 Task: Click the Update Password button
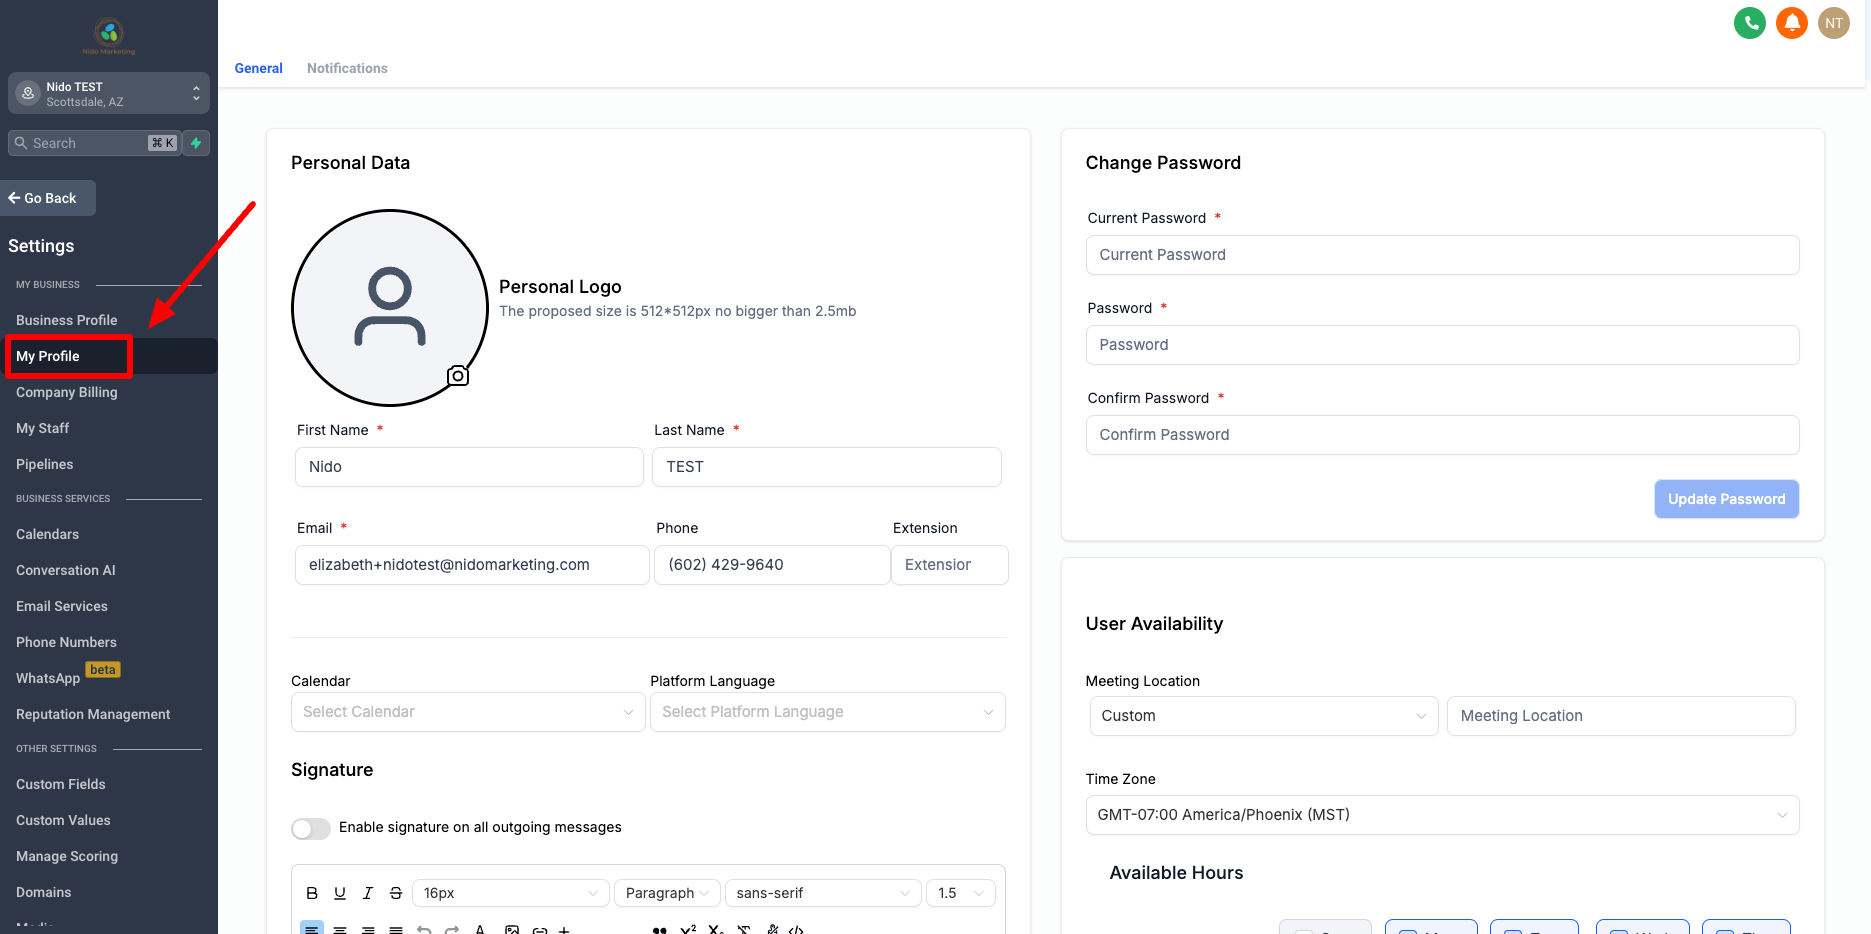tap(1726, 499)
